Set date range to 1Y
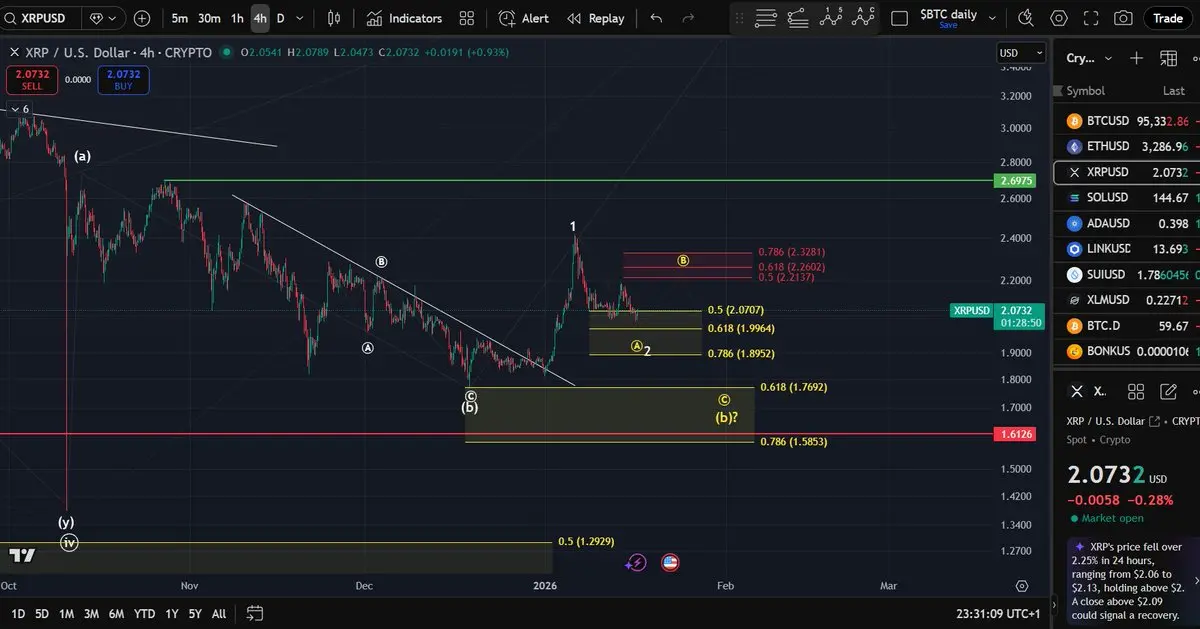Viewport: 1200px width, 629px height. [x=172, y=613]
